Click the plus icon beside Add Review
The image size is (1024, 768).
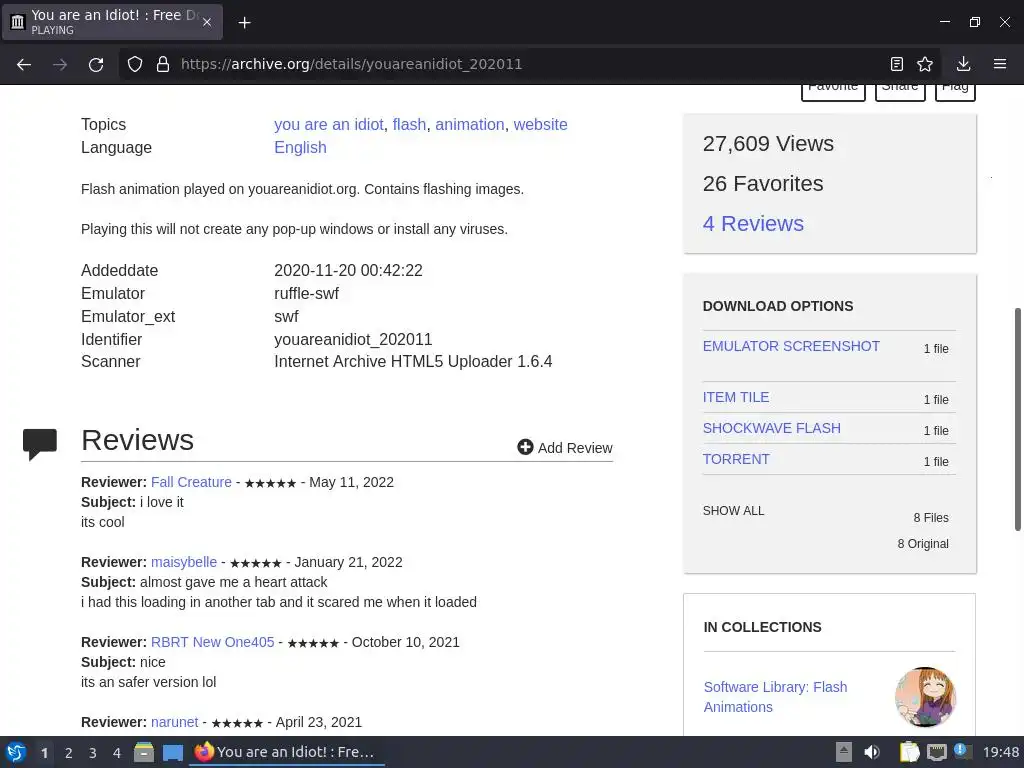tap(525, 447)
